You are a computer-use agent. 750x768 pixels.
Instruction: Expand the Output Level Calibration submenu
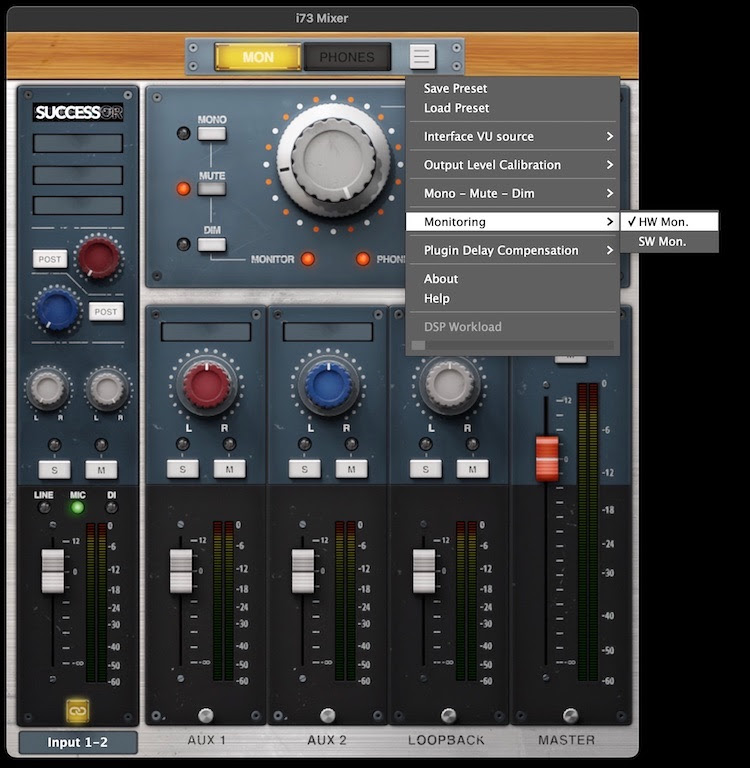point(512,165)
